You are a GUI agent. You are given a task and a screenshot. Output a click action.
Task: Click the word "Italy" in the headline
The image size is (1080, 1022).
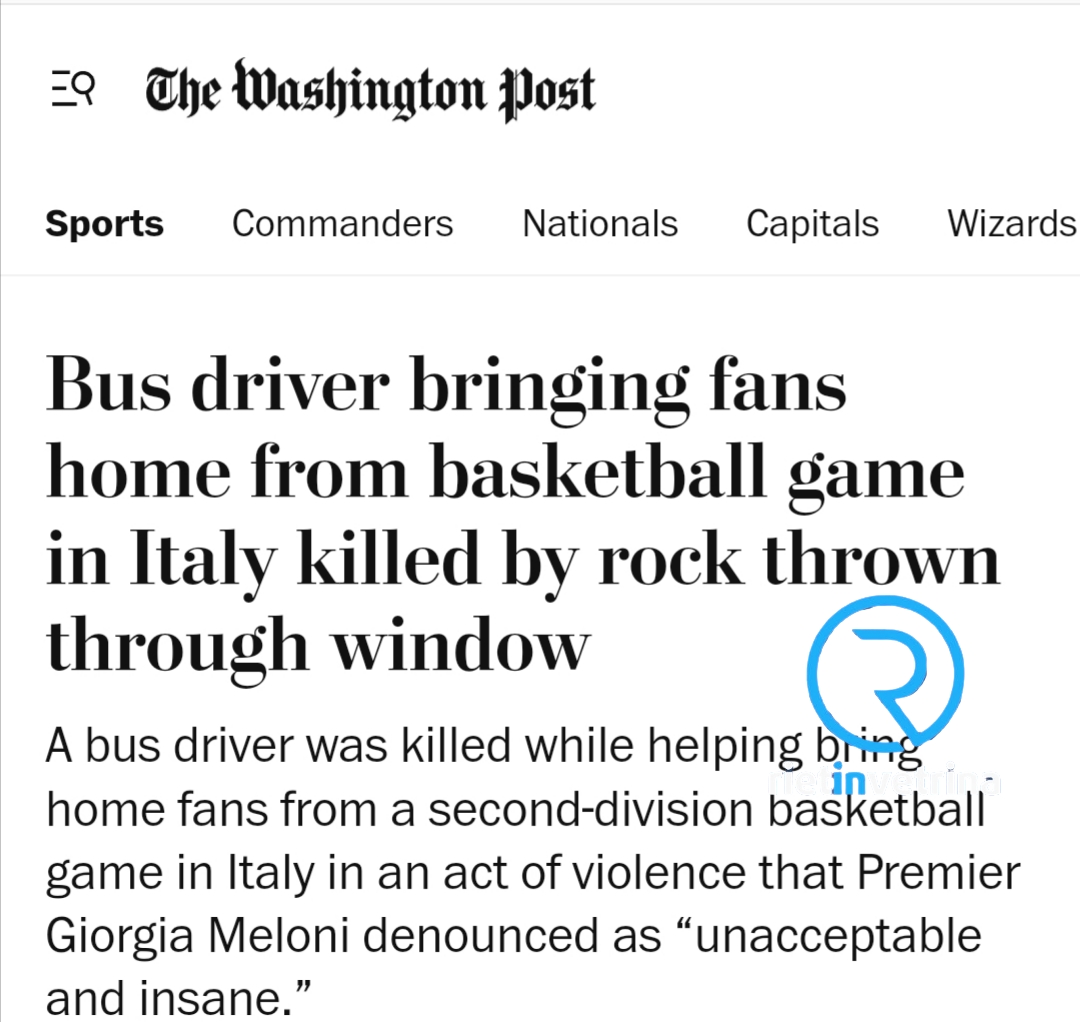tap(202, 561)
